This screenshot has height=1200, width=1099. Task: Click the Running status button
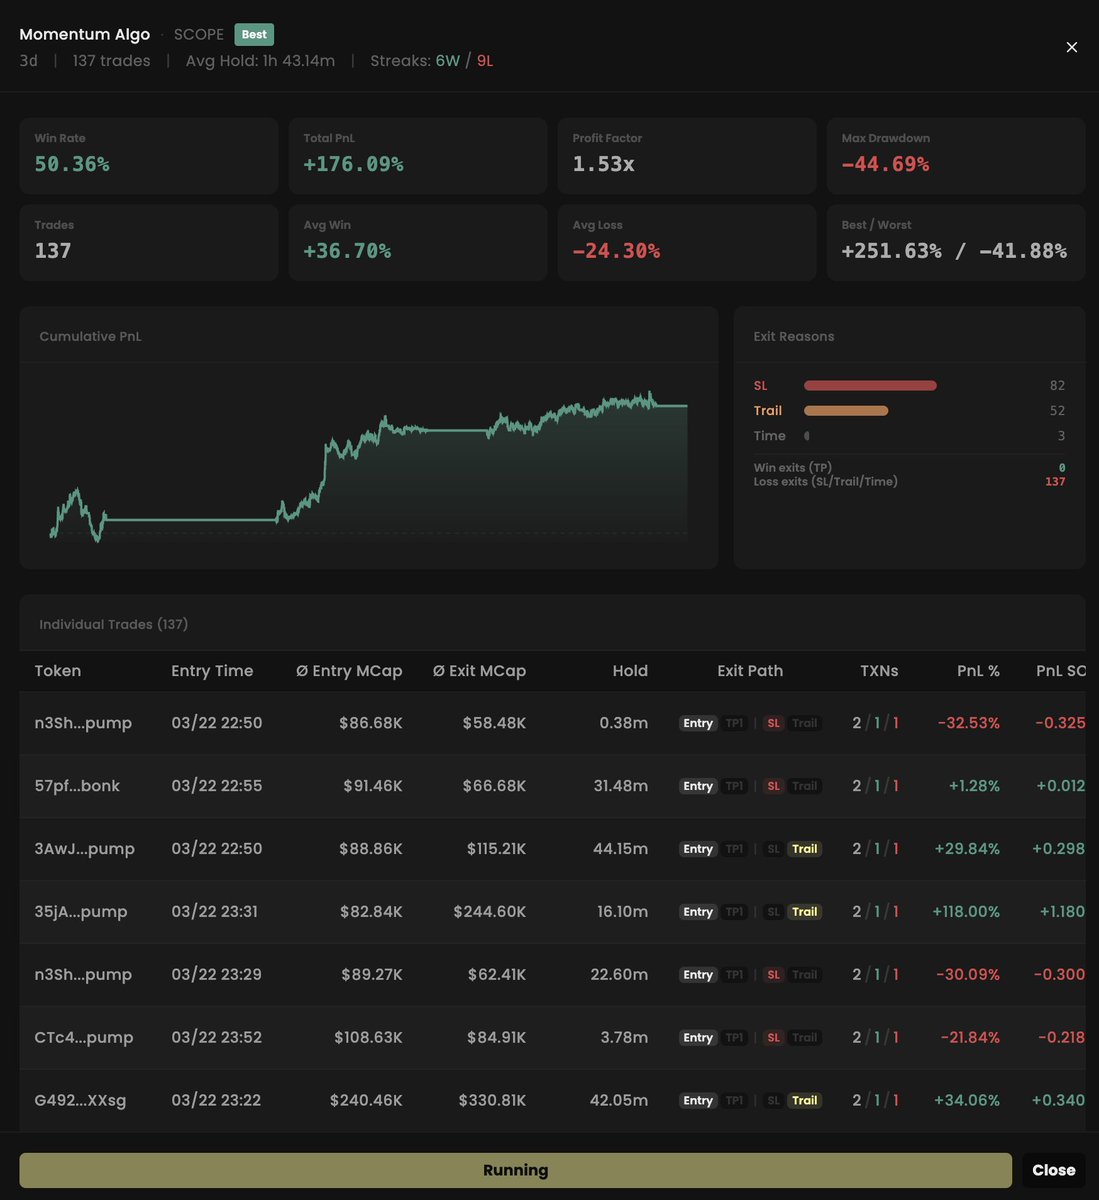(x=515, y=1170)
